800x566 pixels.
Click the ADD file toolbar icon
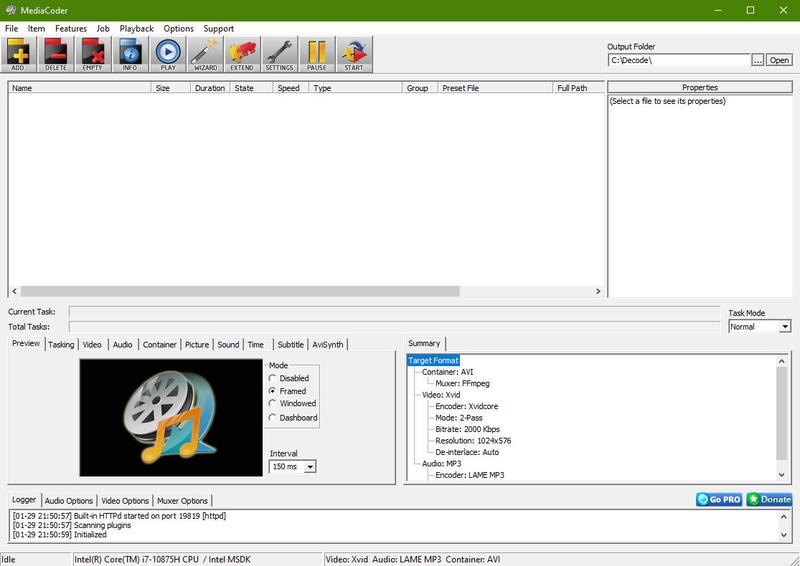point(19,54)
